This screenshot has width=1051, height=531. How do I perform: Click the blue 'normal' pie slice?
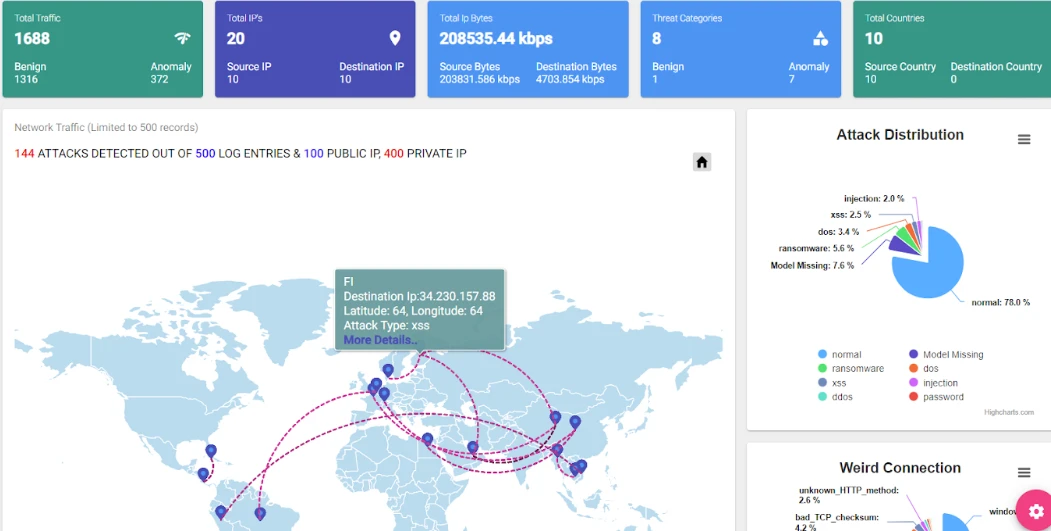(930, 267)
